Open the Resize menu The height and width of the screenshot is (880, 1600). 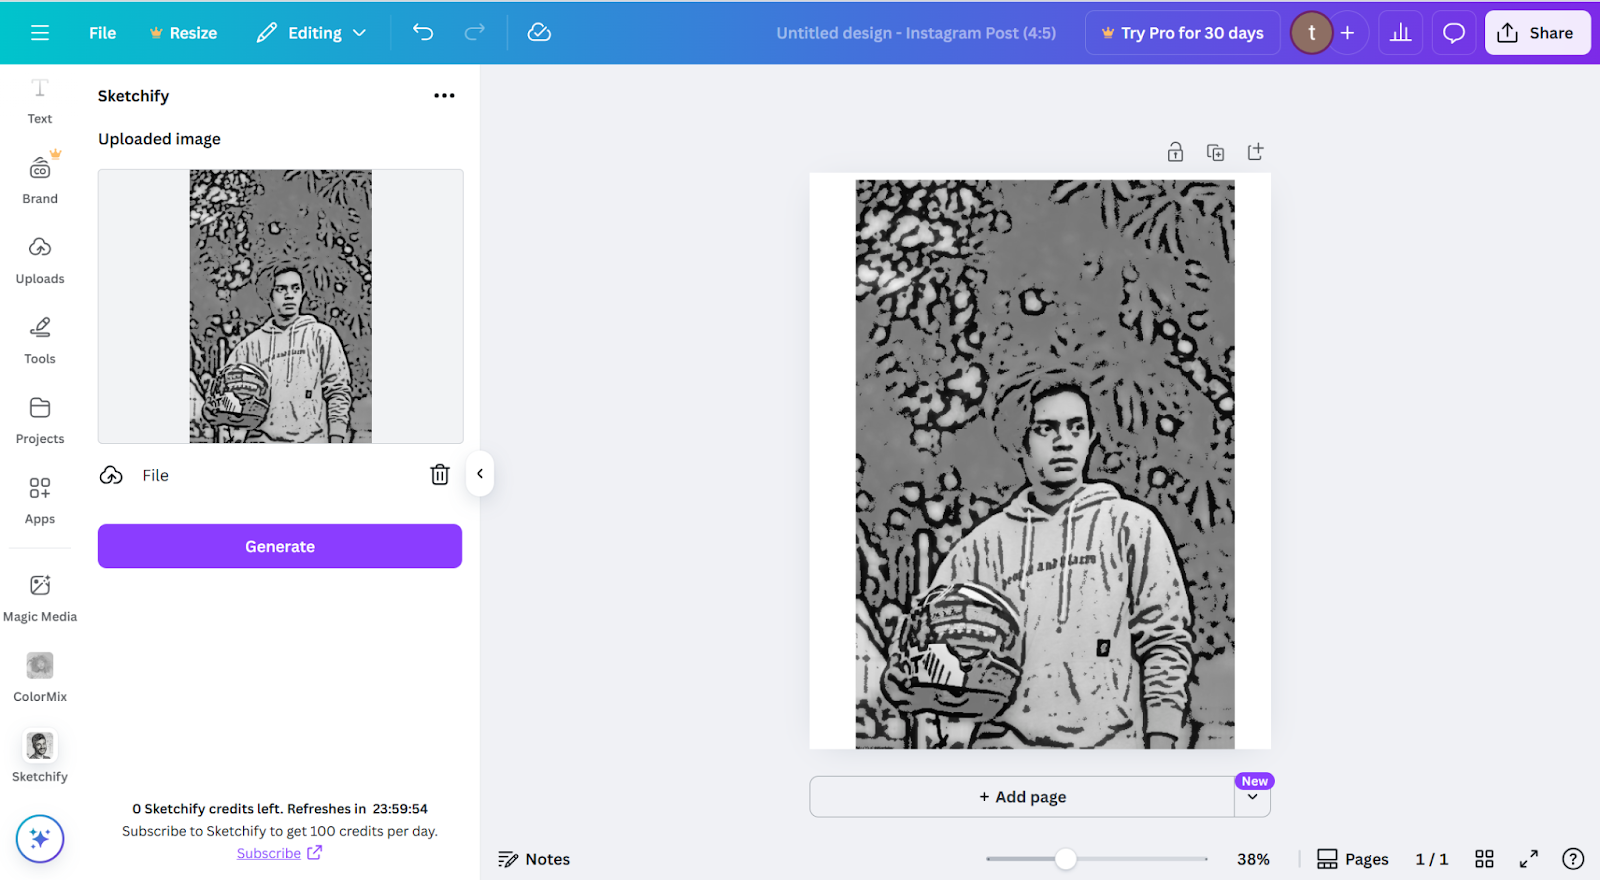pyautogui.click(x=184, y=33)
